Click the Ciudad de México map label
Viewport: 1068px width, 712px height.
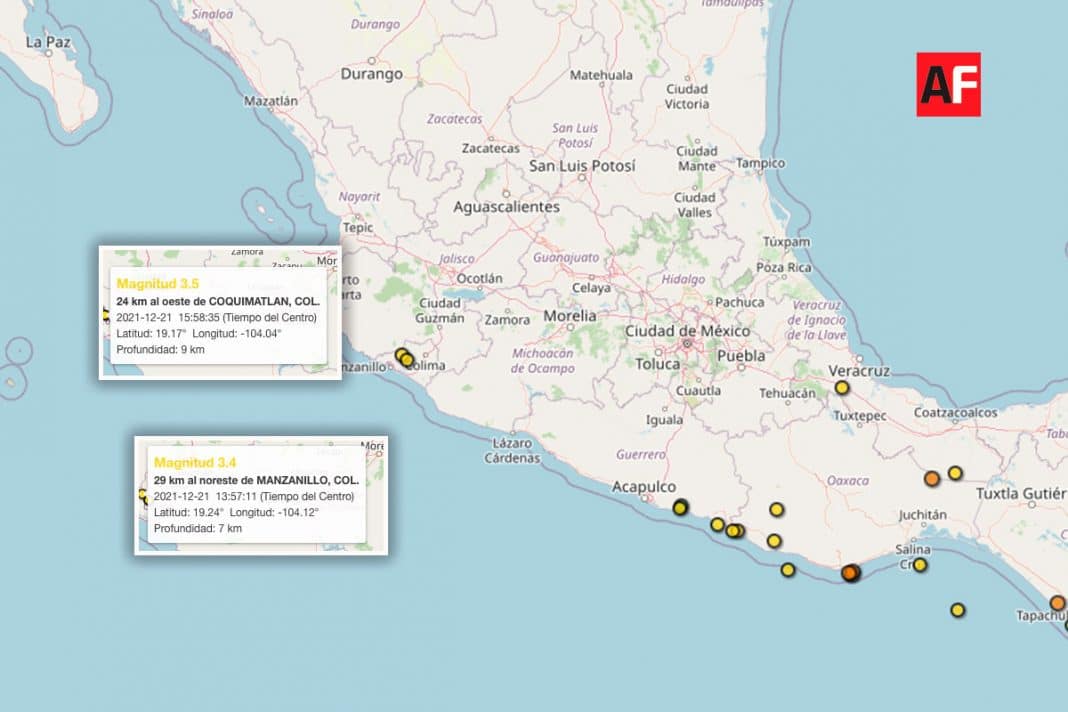coord(687,331)
